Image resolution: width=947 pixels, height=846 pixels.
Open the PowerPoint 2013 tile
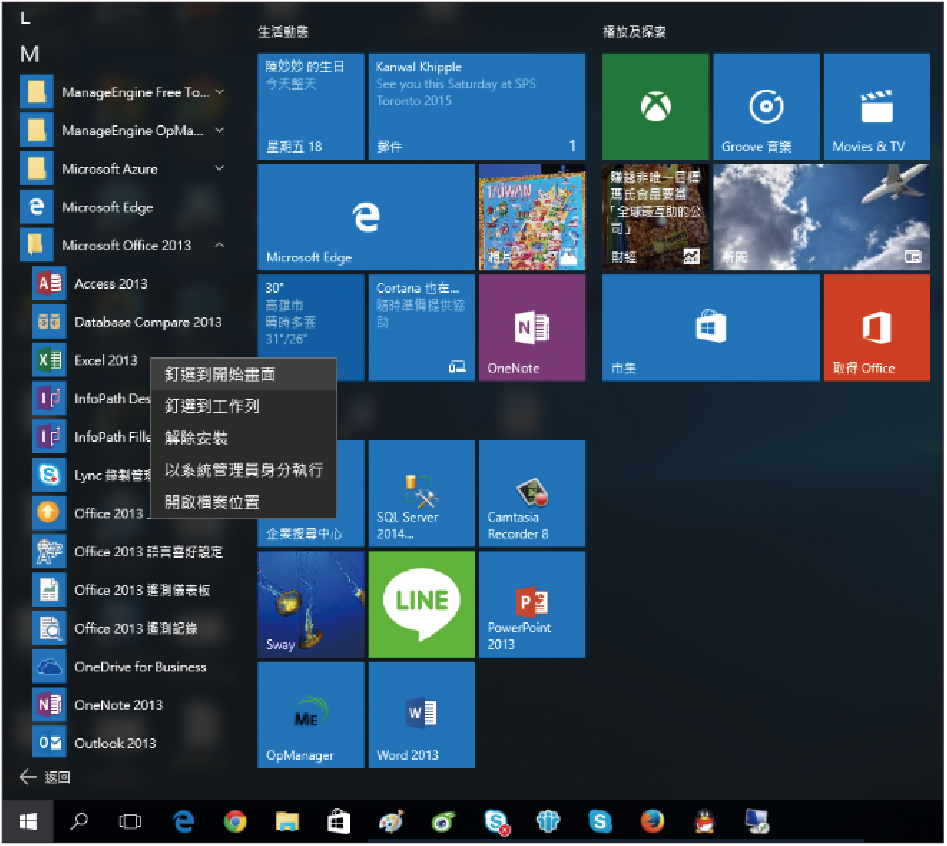tap(531, 604)
